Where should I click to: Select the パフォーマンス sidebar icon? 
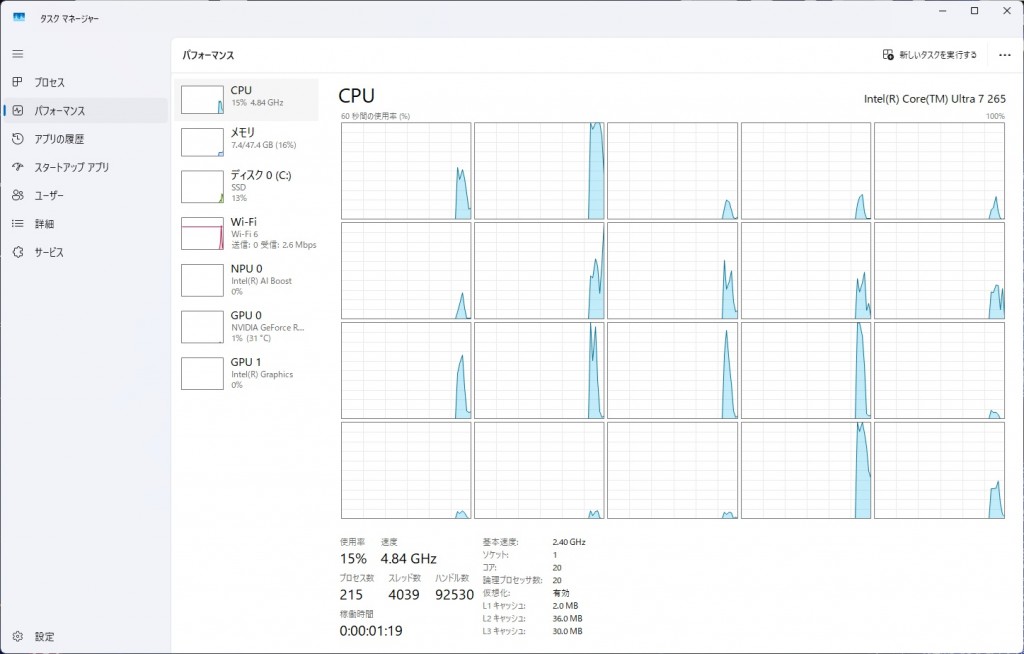[x=17, y=111]
